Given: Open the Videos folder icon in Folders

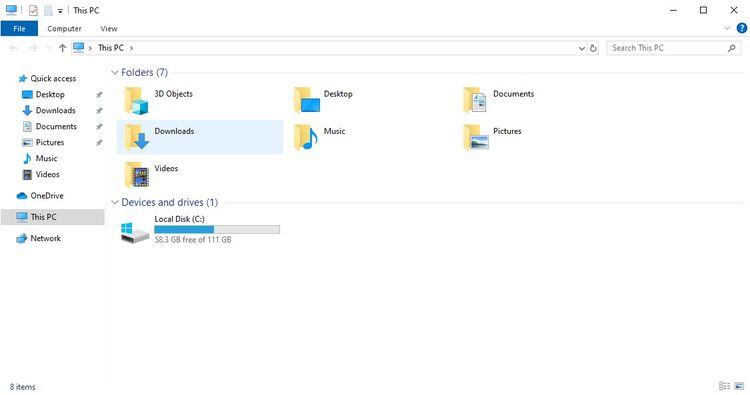Looking at the screenshot, I should point(137,175).
